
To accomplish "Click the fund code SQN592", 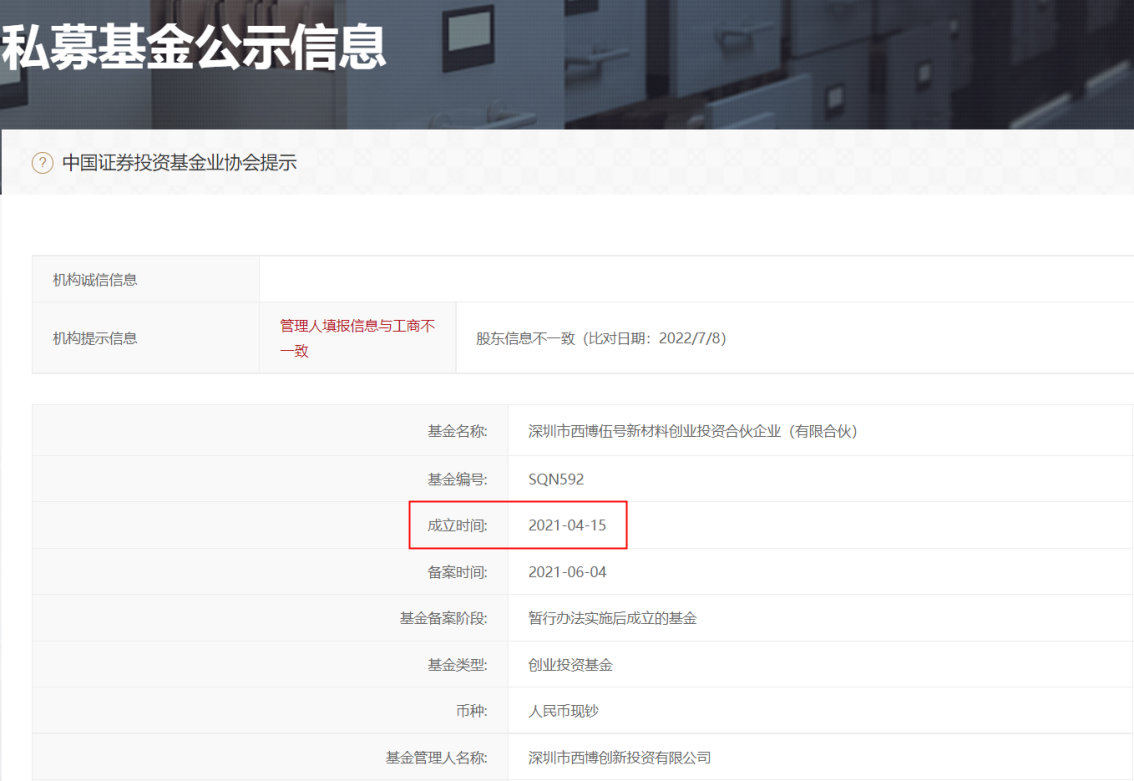I will [x=554, y=478].
